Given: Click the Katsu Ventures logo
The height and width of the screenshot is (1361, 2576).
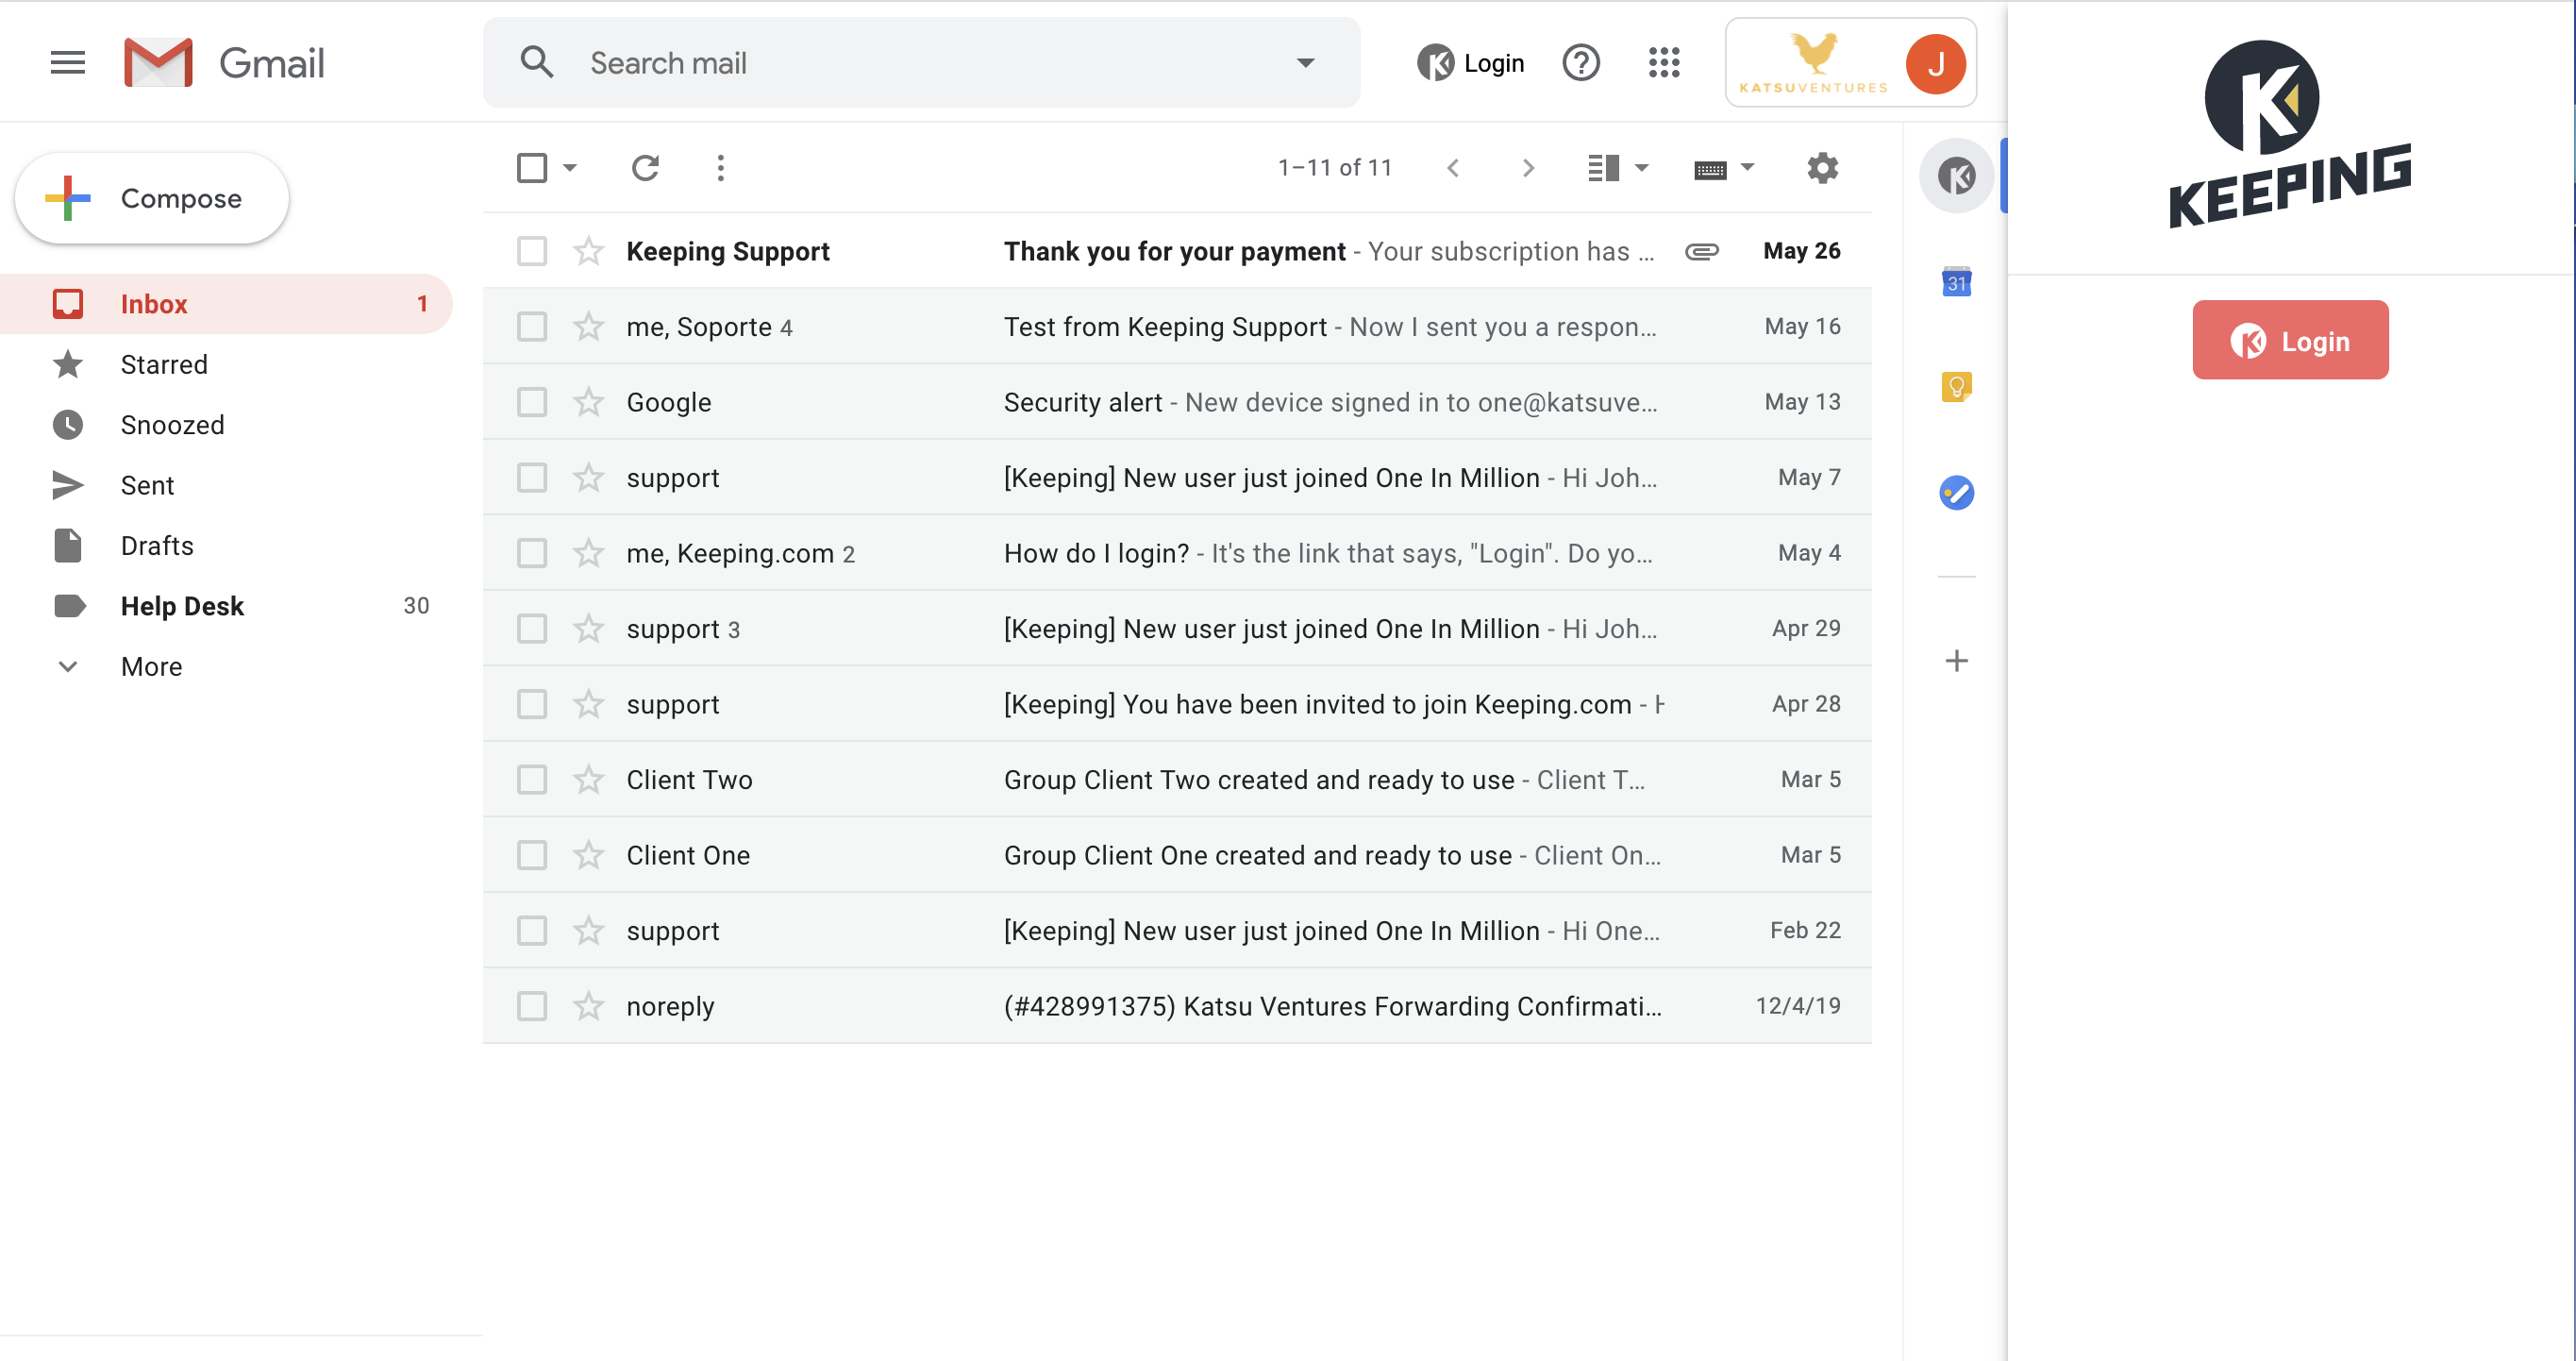Looking at the screenshot, I should click(x=1814, y=63).
